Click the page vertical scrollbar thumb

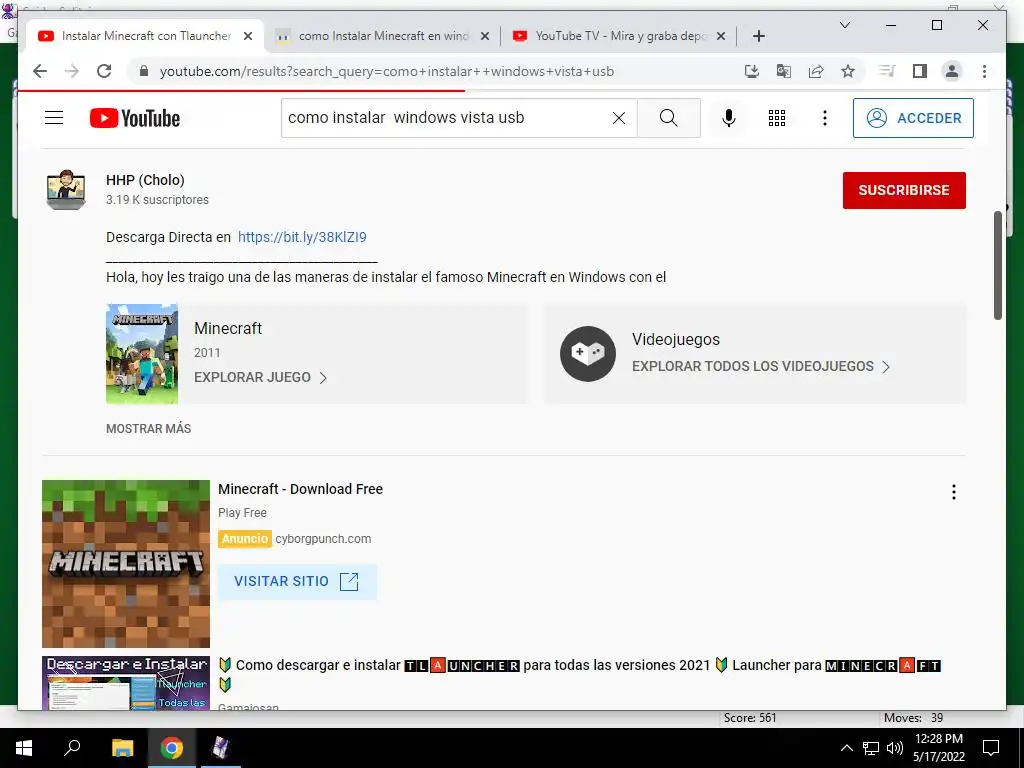(997, 265)
